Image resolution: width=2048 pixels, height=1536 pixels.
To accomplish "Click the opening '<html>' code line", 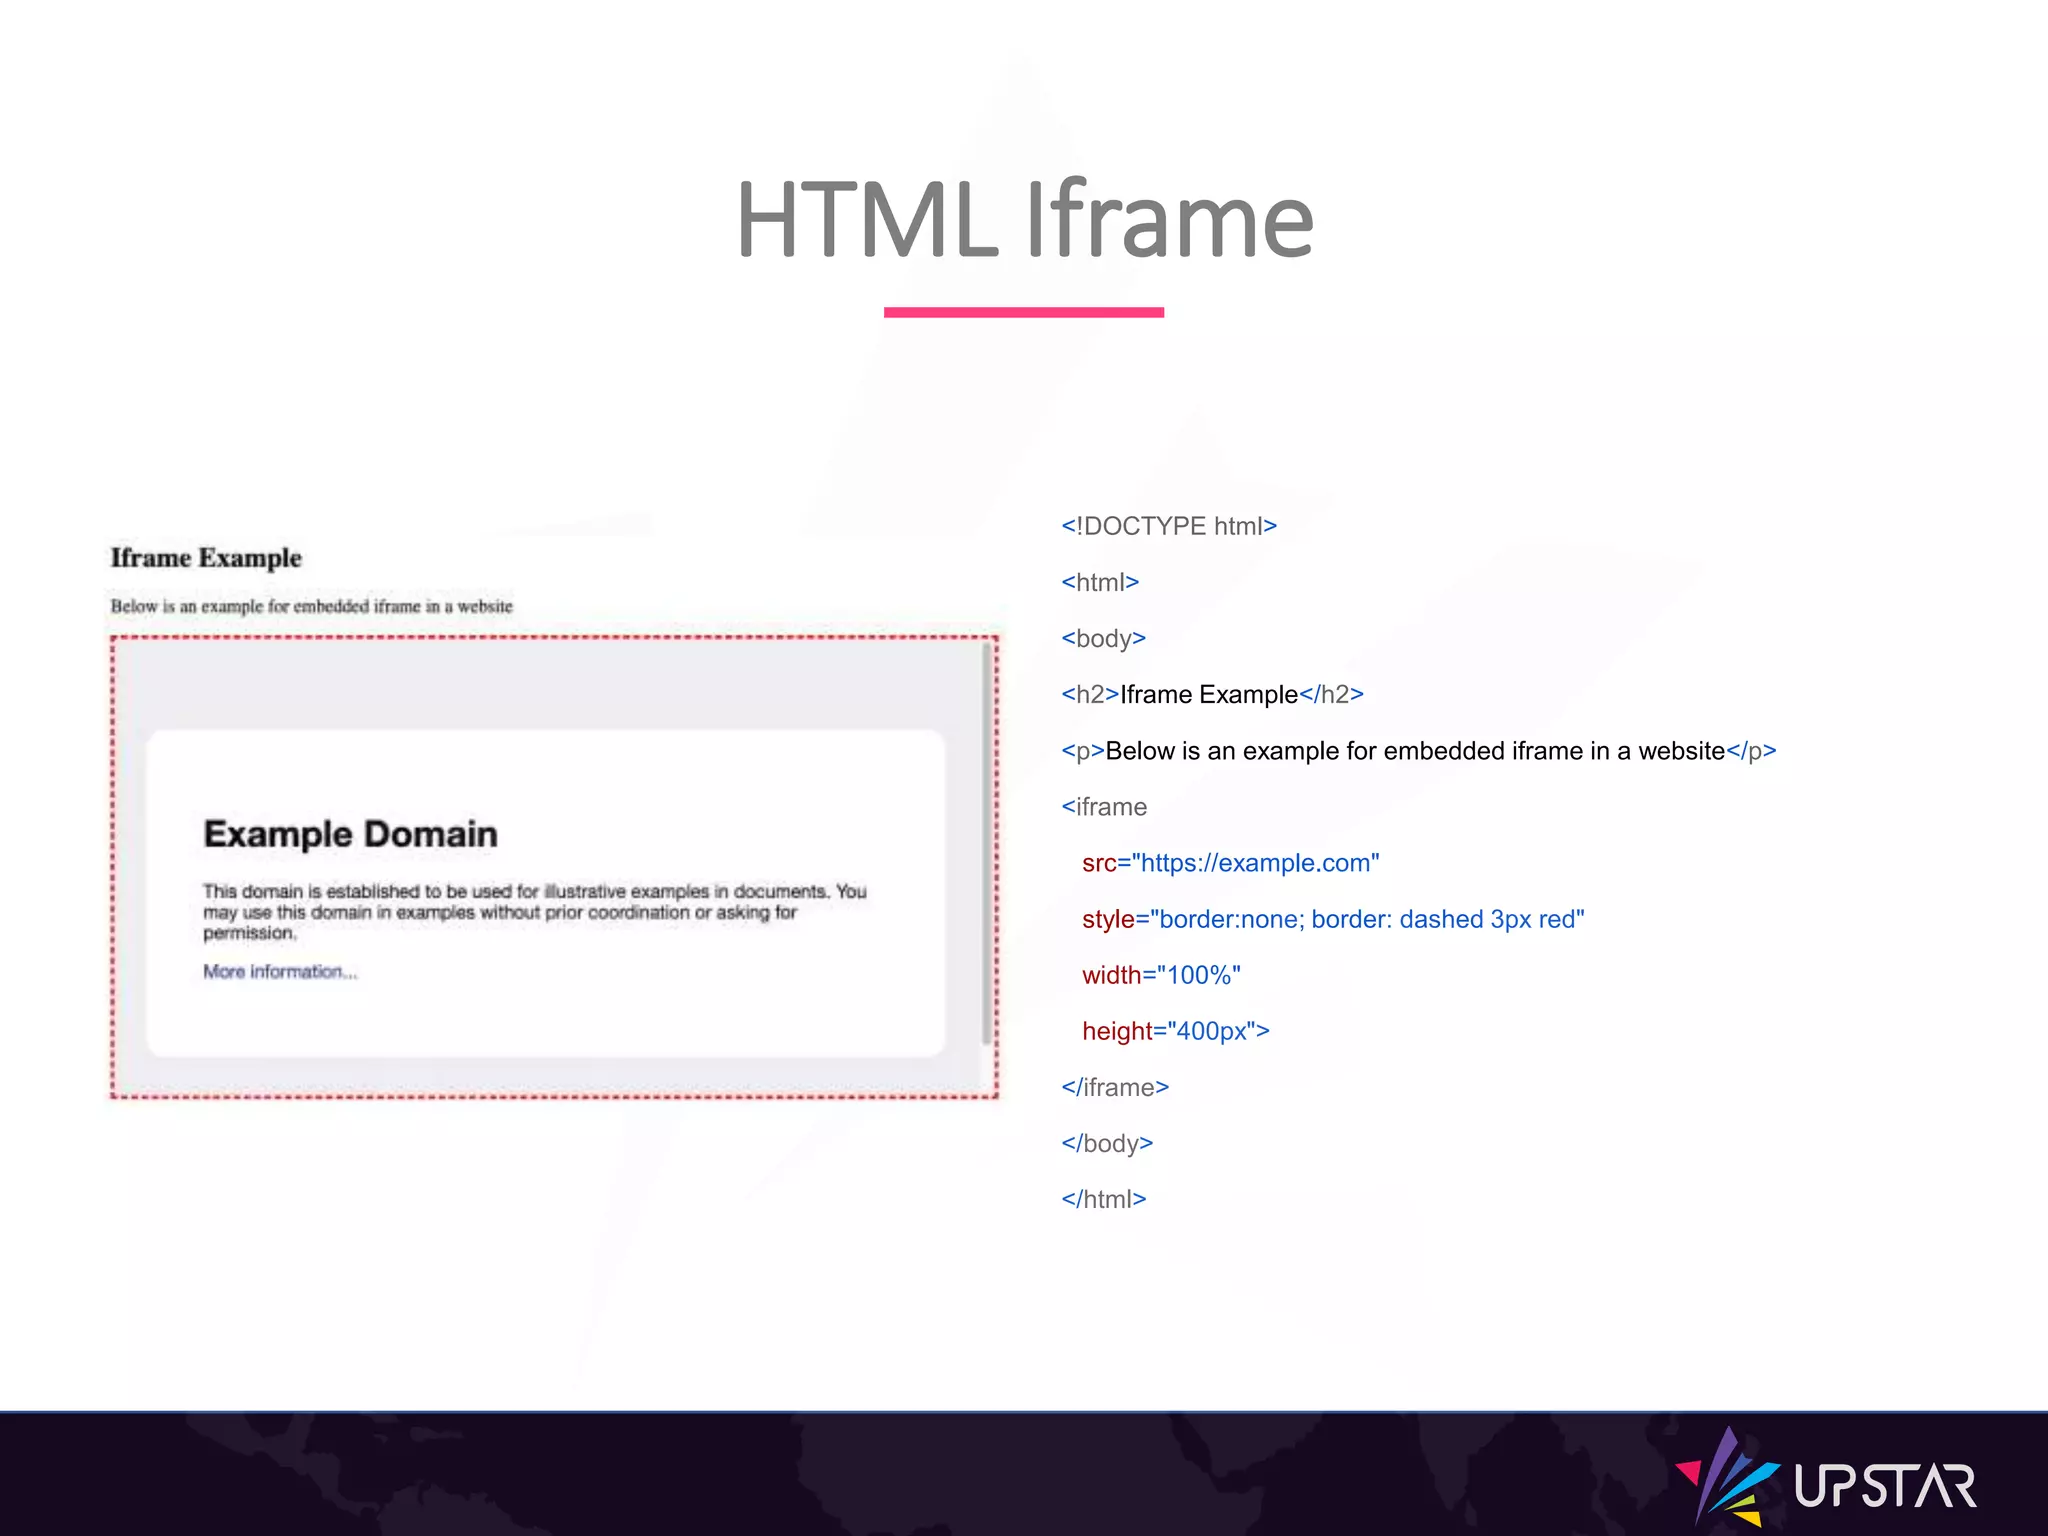I will (x=1100, y=582).
